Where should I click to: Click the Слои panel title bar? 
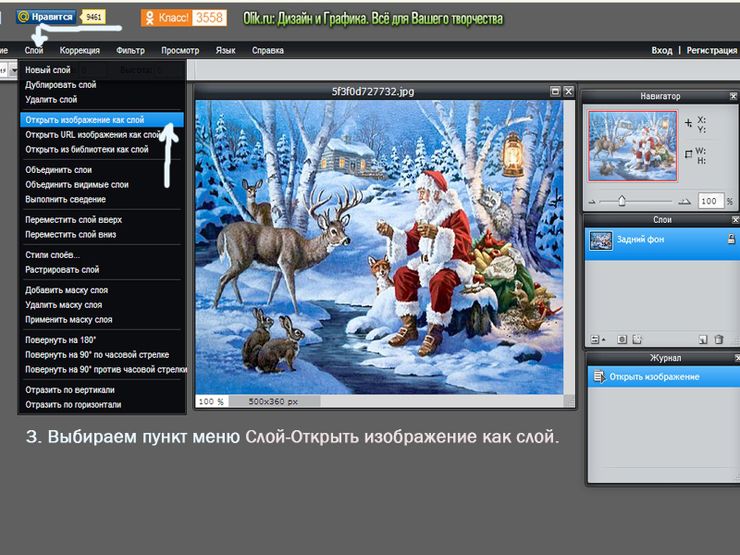point(662,220)
